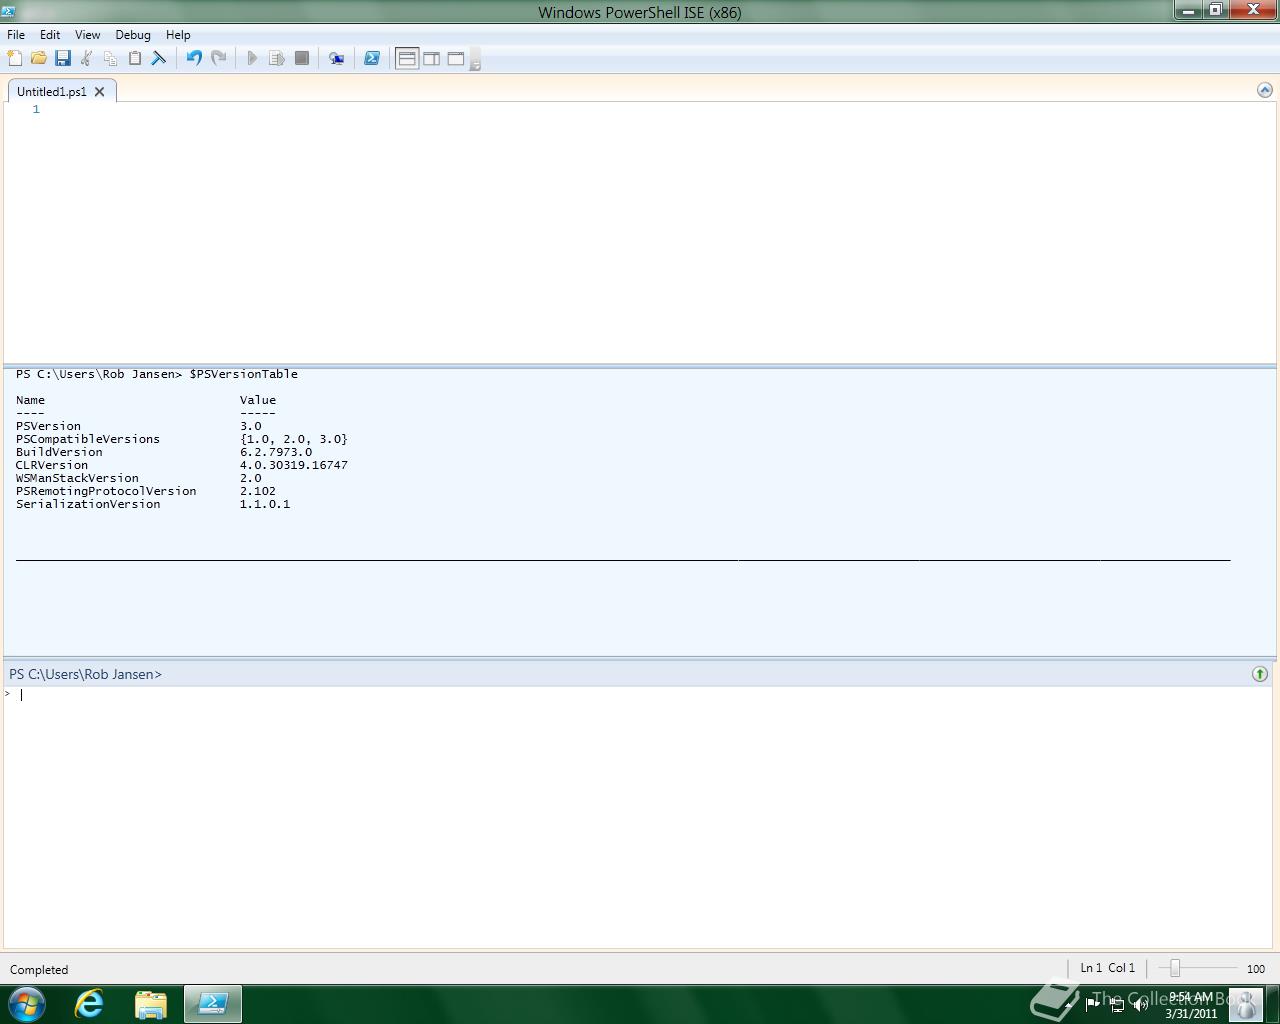
Task: Start a new remote PowerShell tab
Action: coord(337,58)
